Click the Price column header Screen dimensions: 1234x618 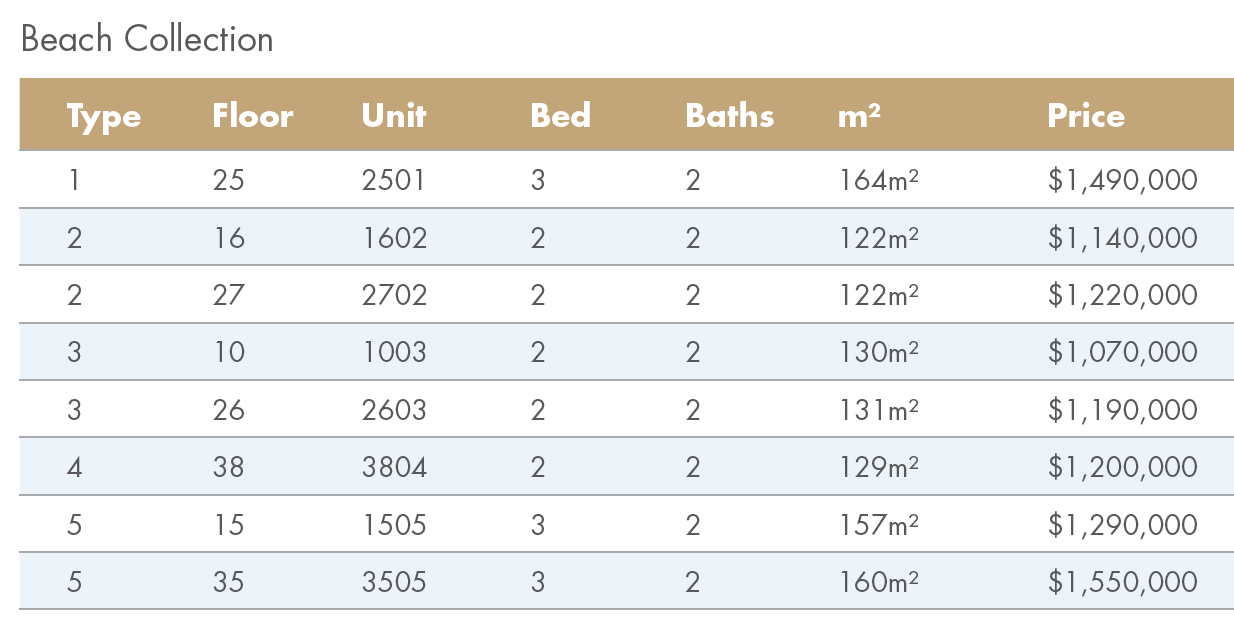click(1085, 116)
